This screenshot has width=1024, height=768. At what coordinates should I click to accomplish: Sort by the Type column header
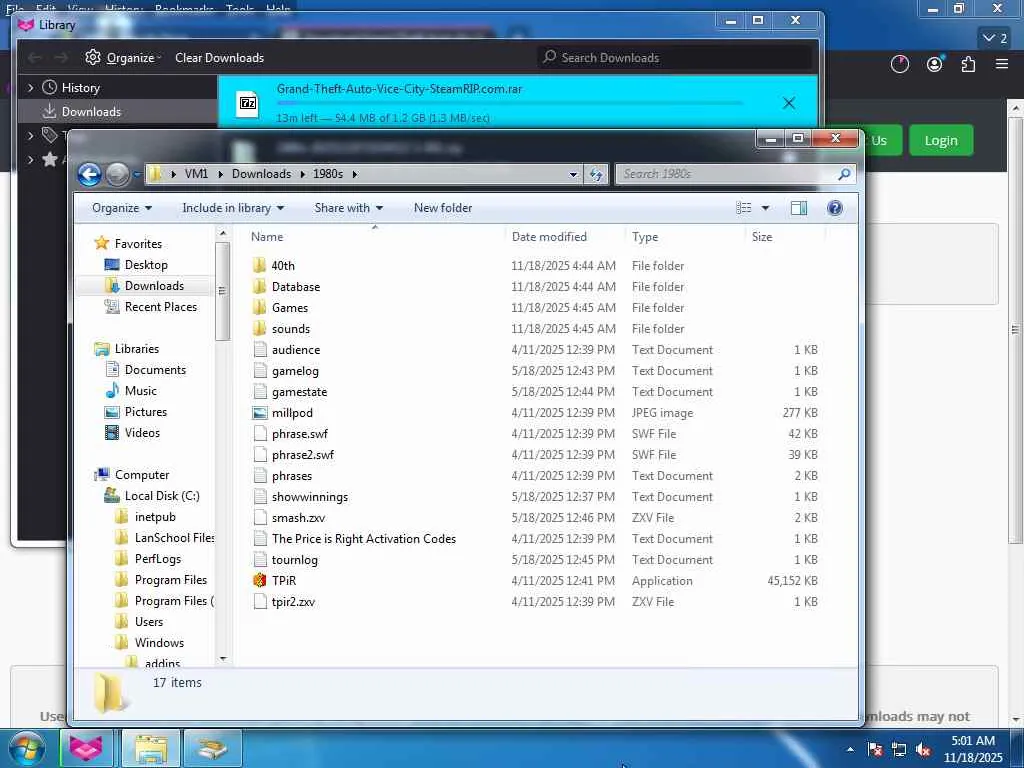tap(645, 236)
